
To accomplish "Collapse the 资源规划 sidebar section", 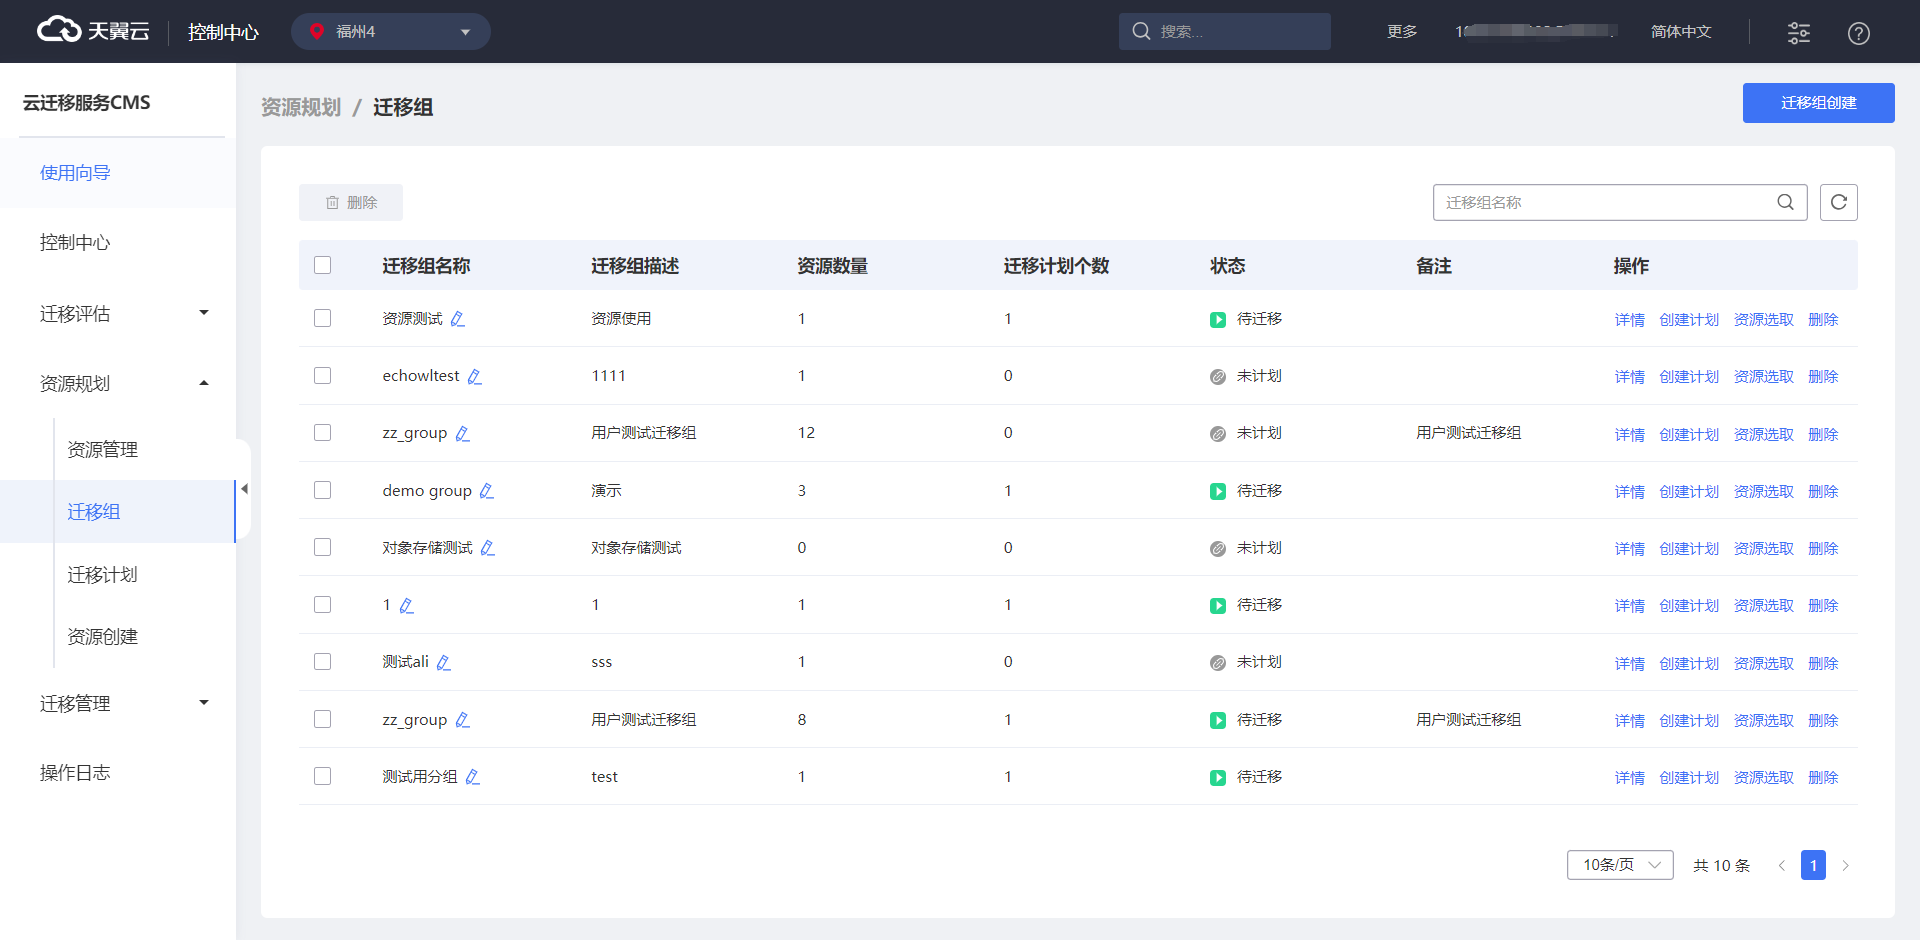I will (118, 383).
